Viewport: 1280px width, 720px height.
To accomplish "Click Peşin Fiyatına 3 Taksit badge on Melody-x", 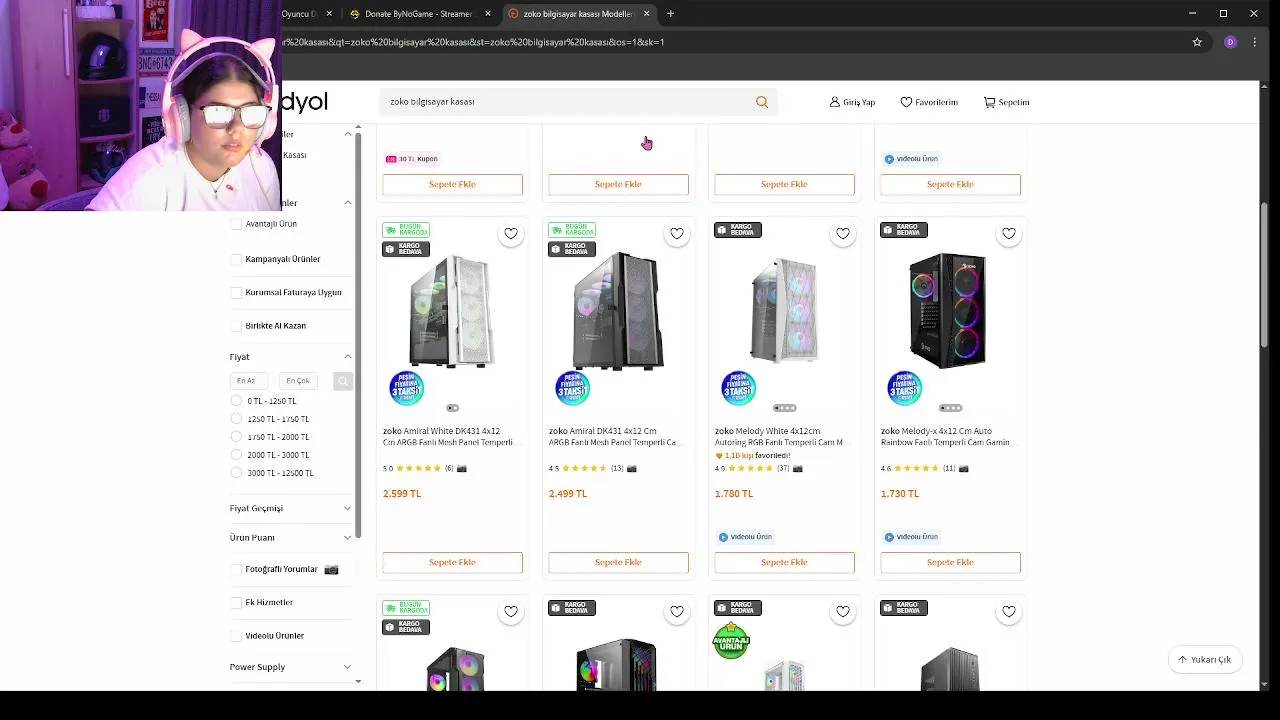I will pyautogui.click(x=904, y=388).
